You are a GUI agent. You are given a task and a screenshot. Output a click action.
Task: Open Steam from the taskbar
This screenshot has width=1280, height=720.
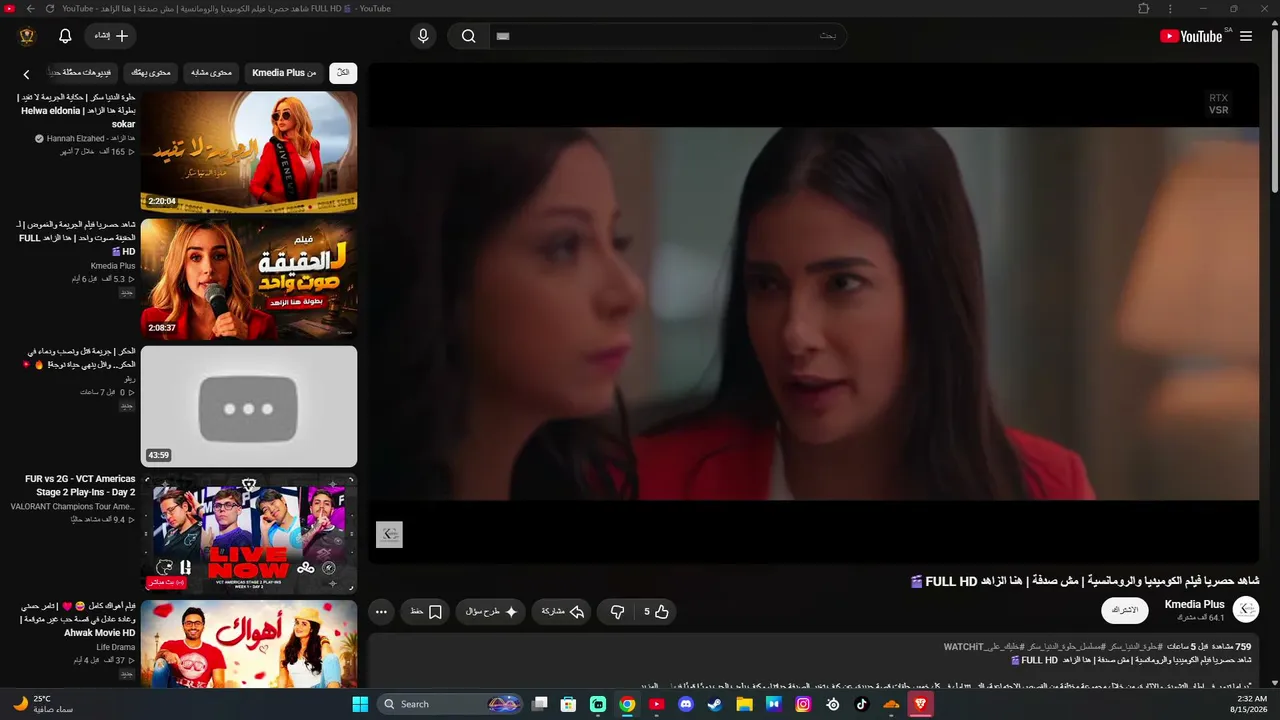coord(715,704)
